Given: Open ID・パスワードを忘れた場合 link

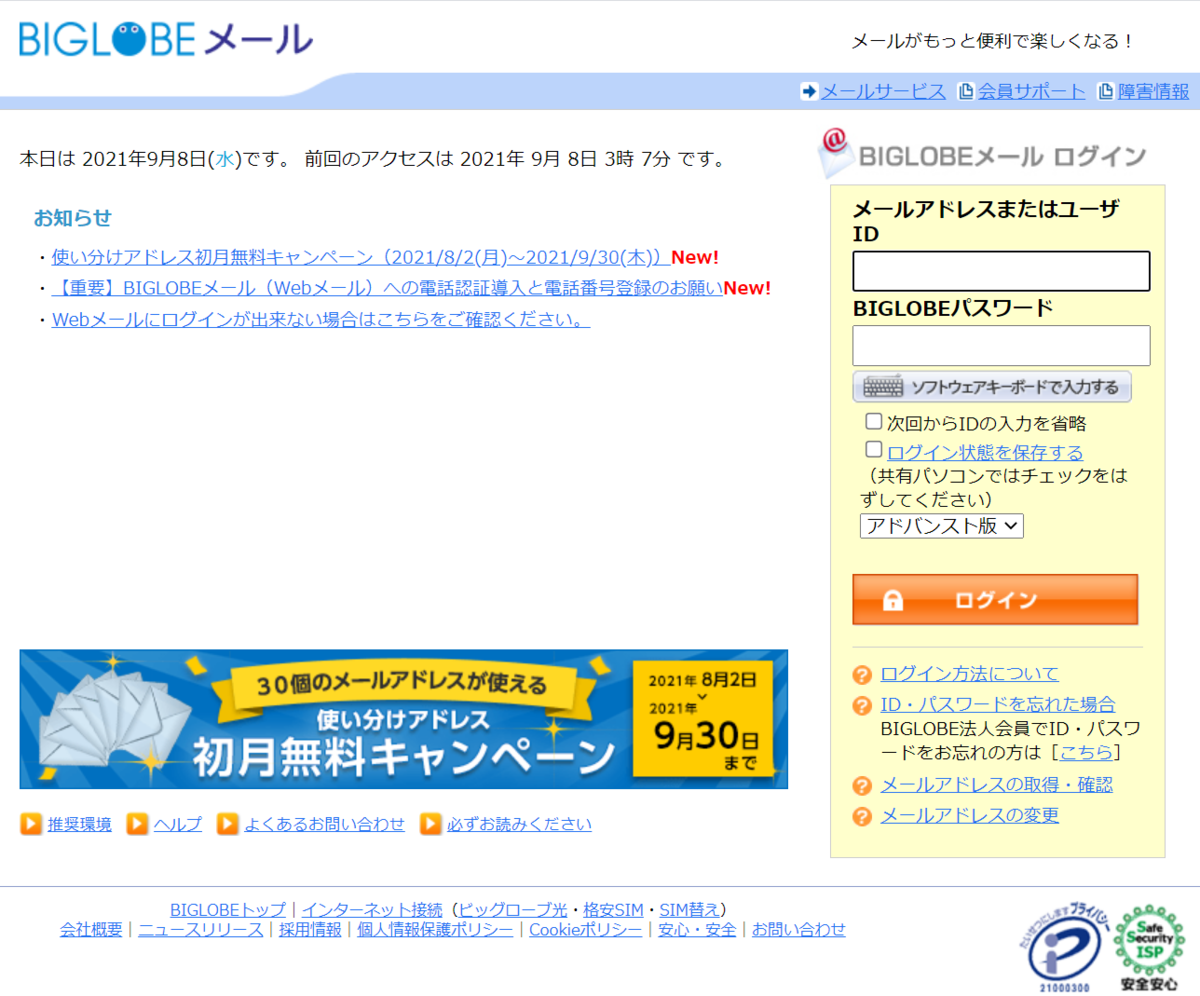Looking at the screenshot, I should (998, 705).
